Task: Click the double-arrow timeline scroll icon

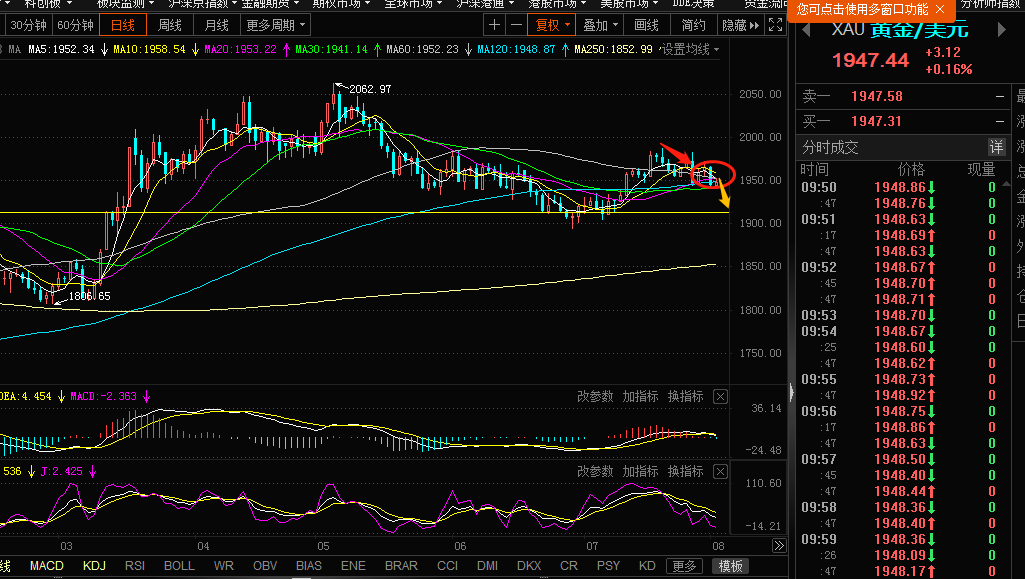Action: tap(779, 546)
